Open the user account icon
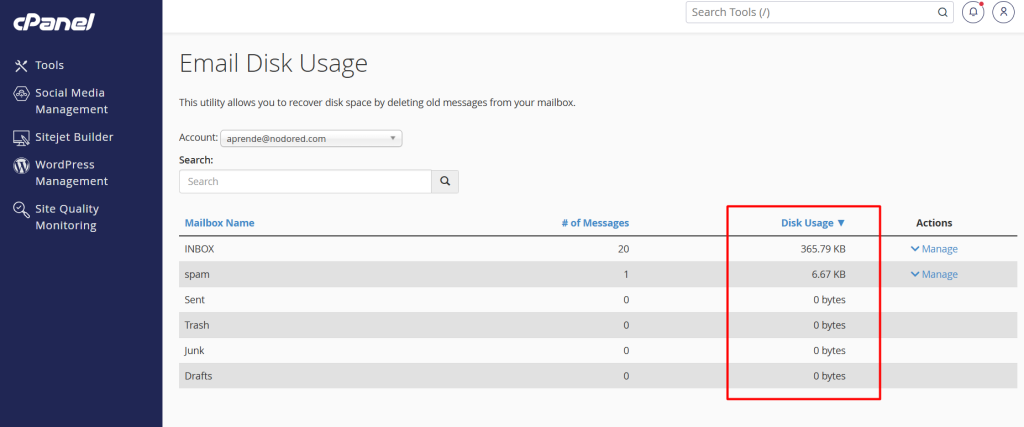1024x427 pixels. pos(1002,13)
